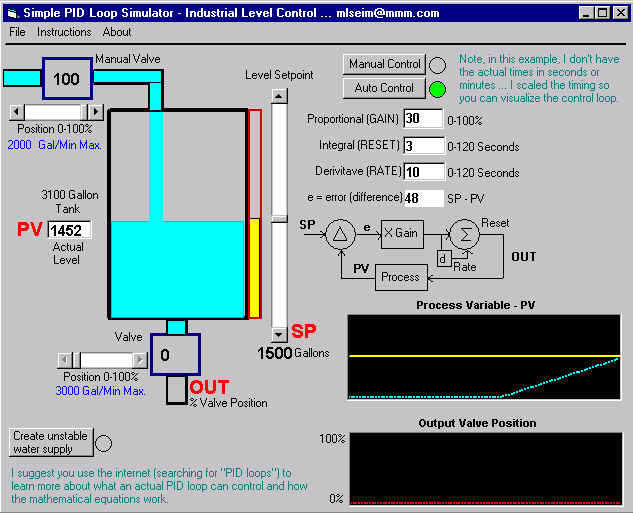The width and height of the screenshot is (633, 513).
Task: Click the small d Rate block
Action: point(443,259)
